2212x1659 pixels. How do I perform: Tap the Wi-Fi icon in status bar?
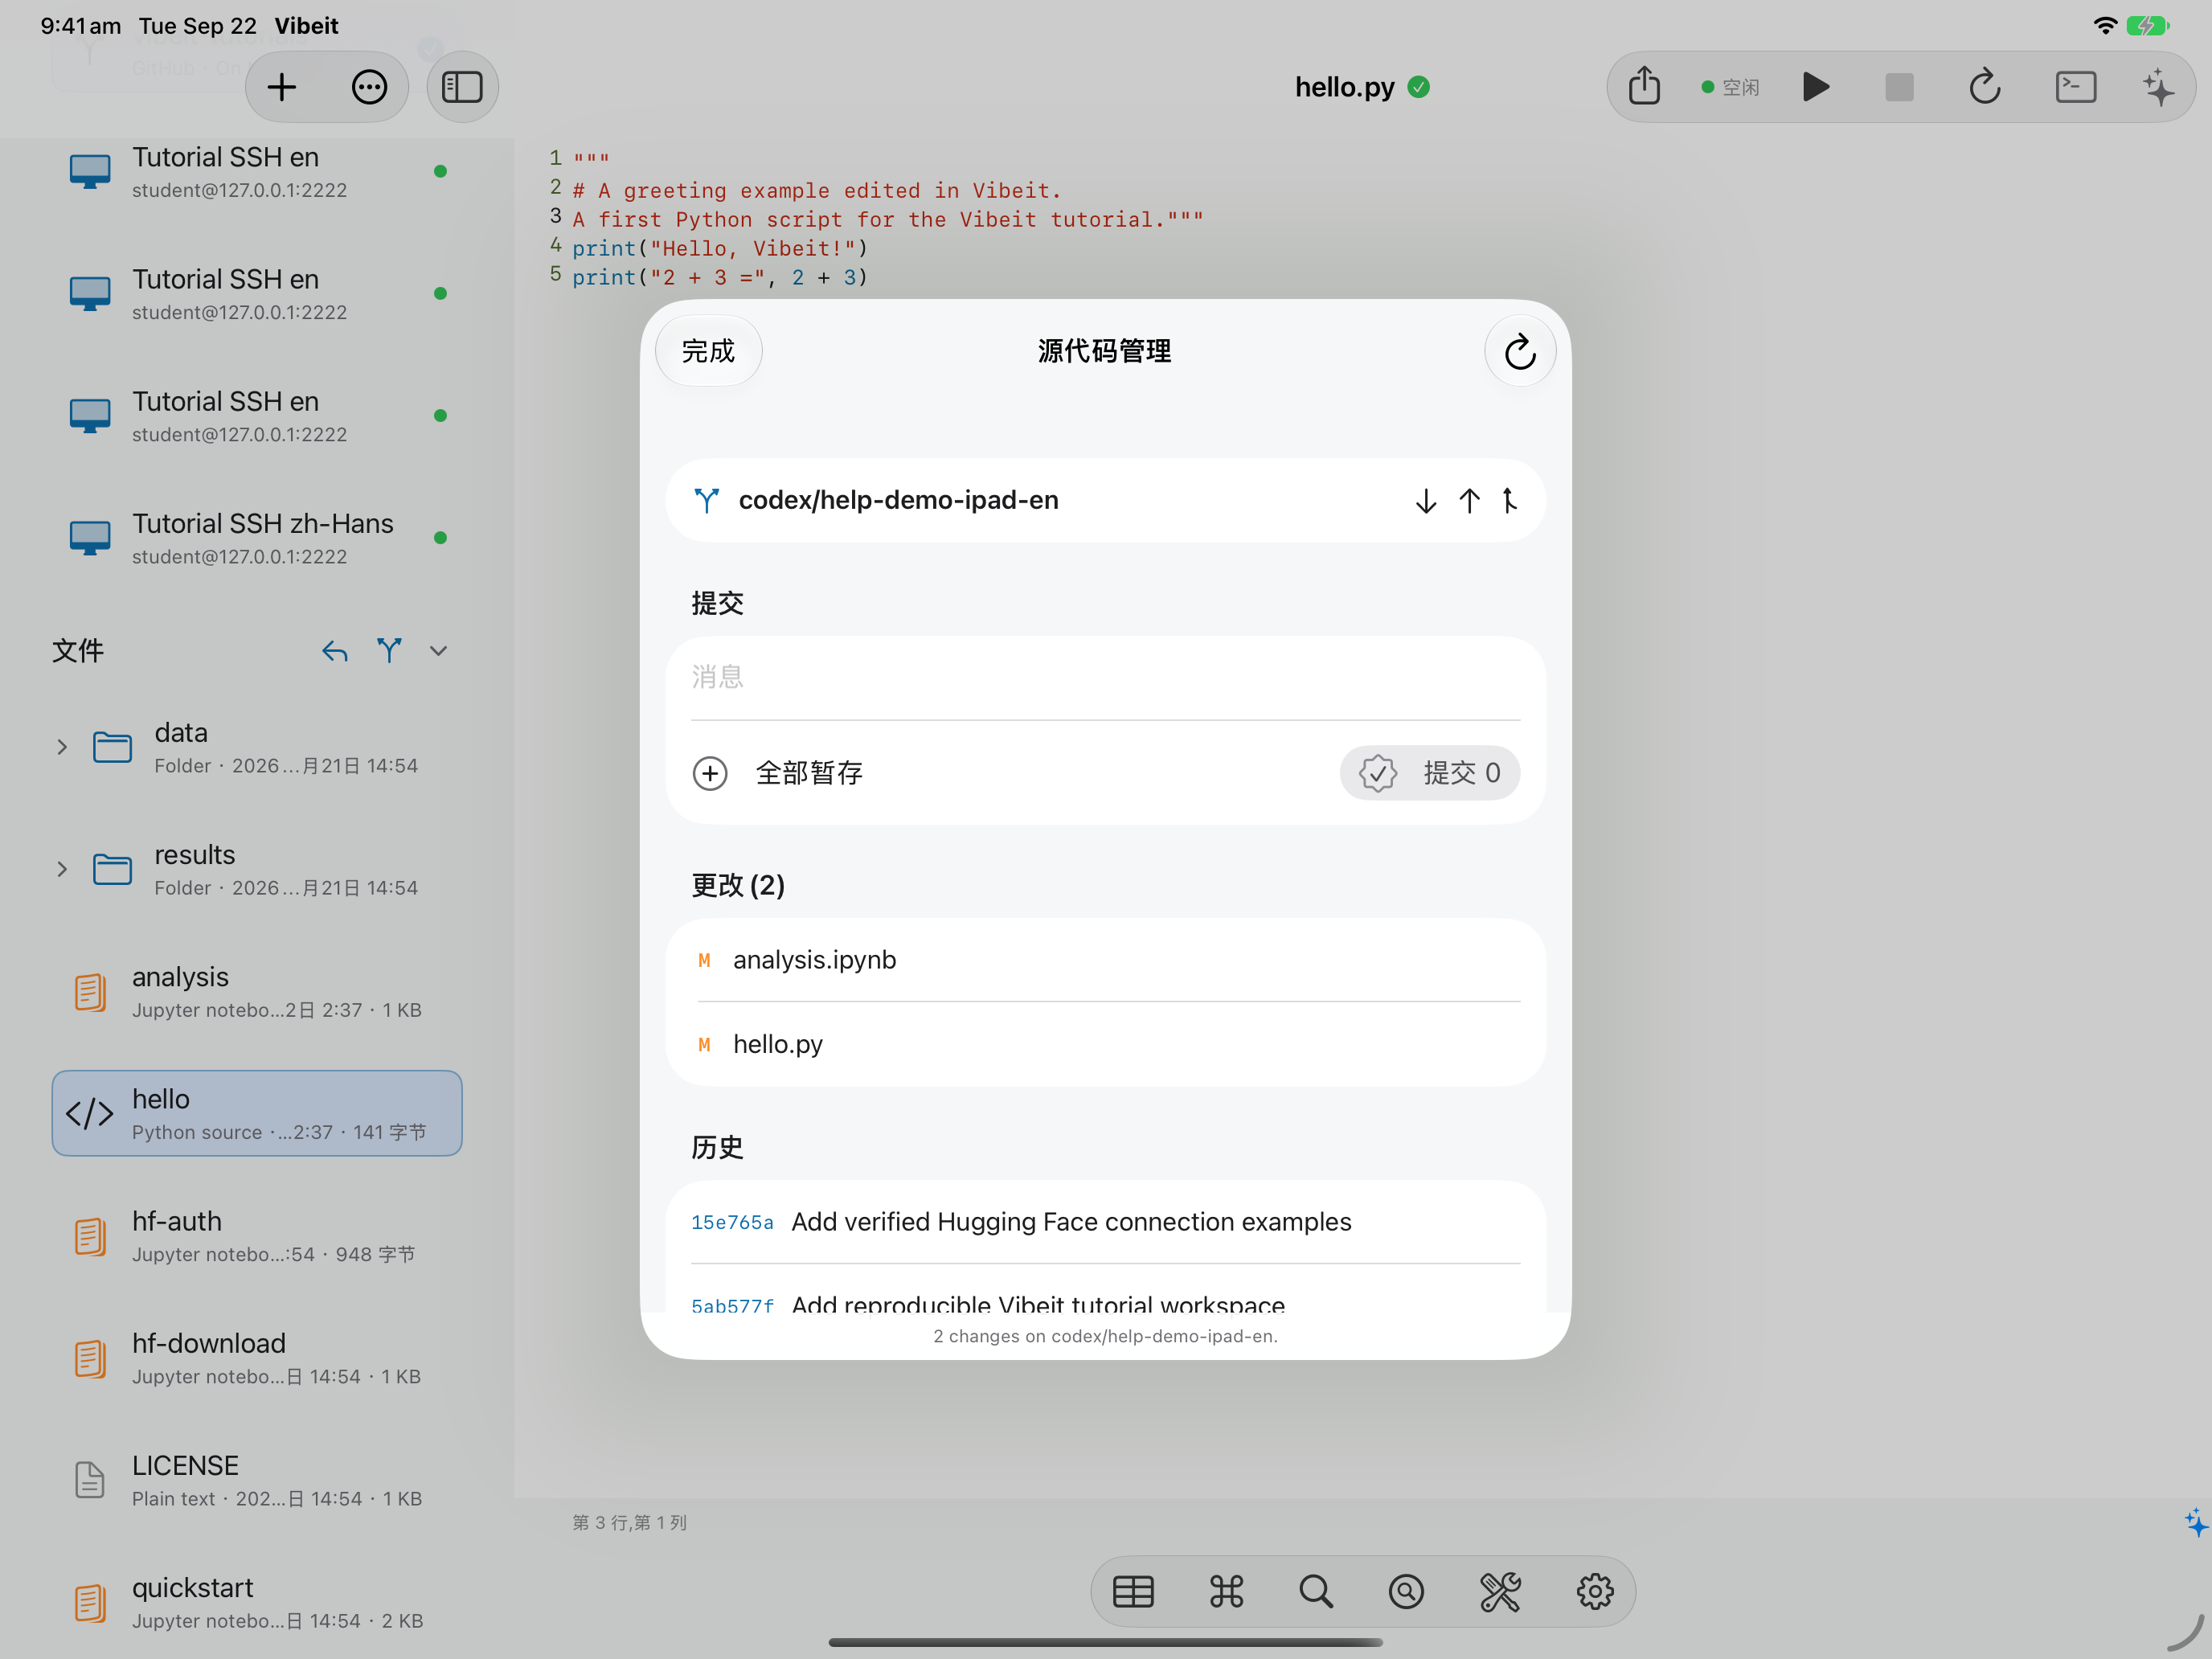coord(2104,25)
